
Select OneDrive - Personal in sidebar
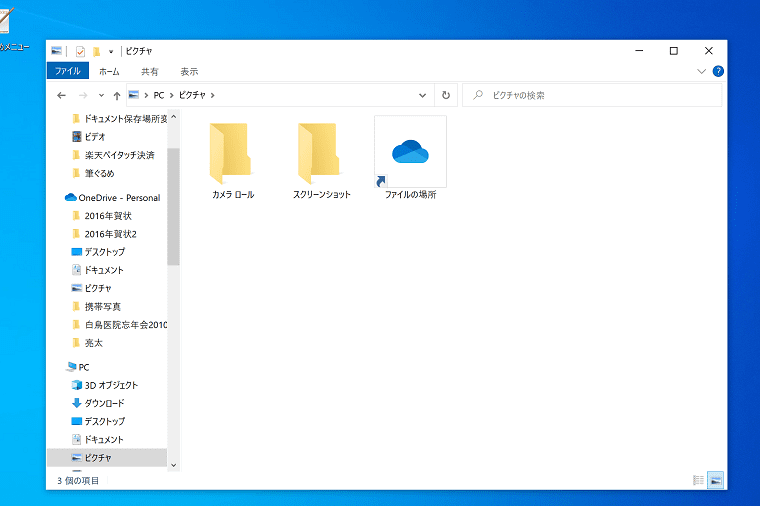pos(112,198)
